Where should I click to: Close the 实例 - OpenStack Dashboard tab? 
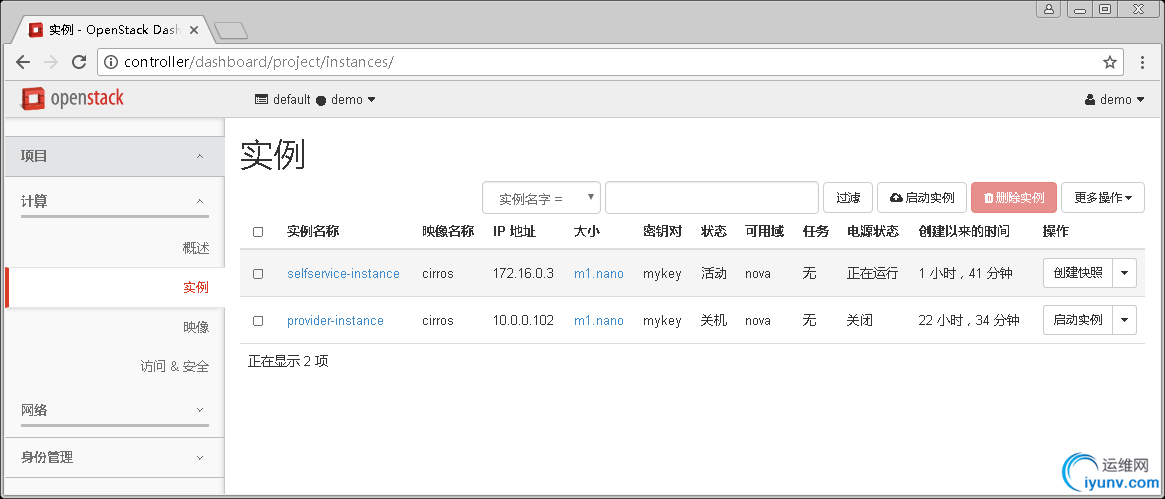(x=194, y=30)
